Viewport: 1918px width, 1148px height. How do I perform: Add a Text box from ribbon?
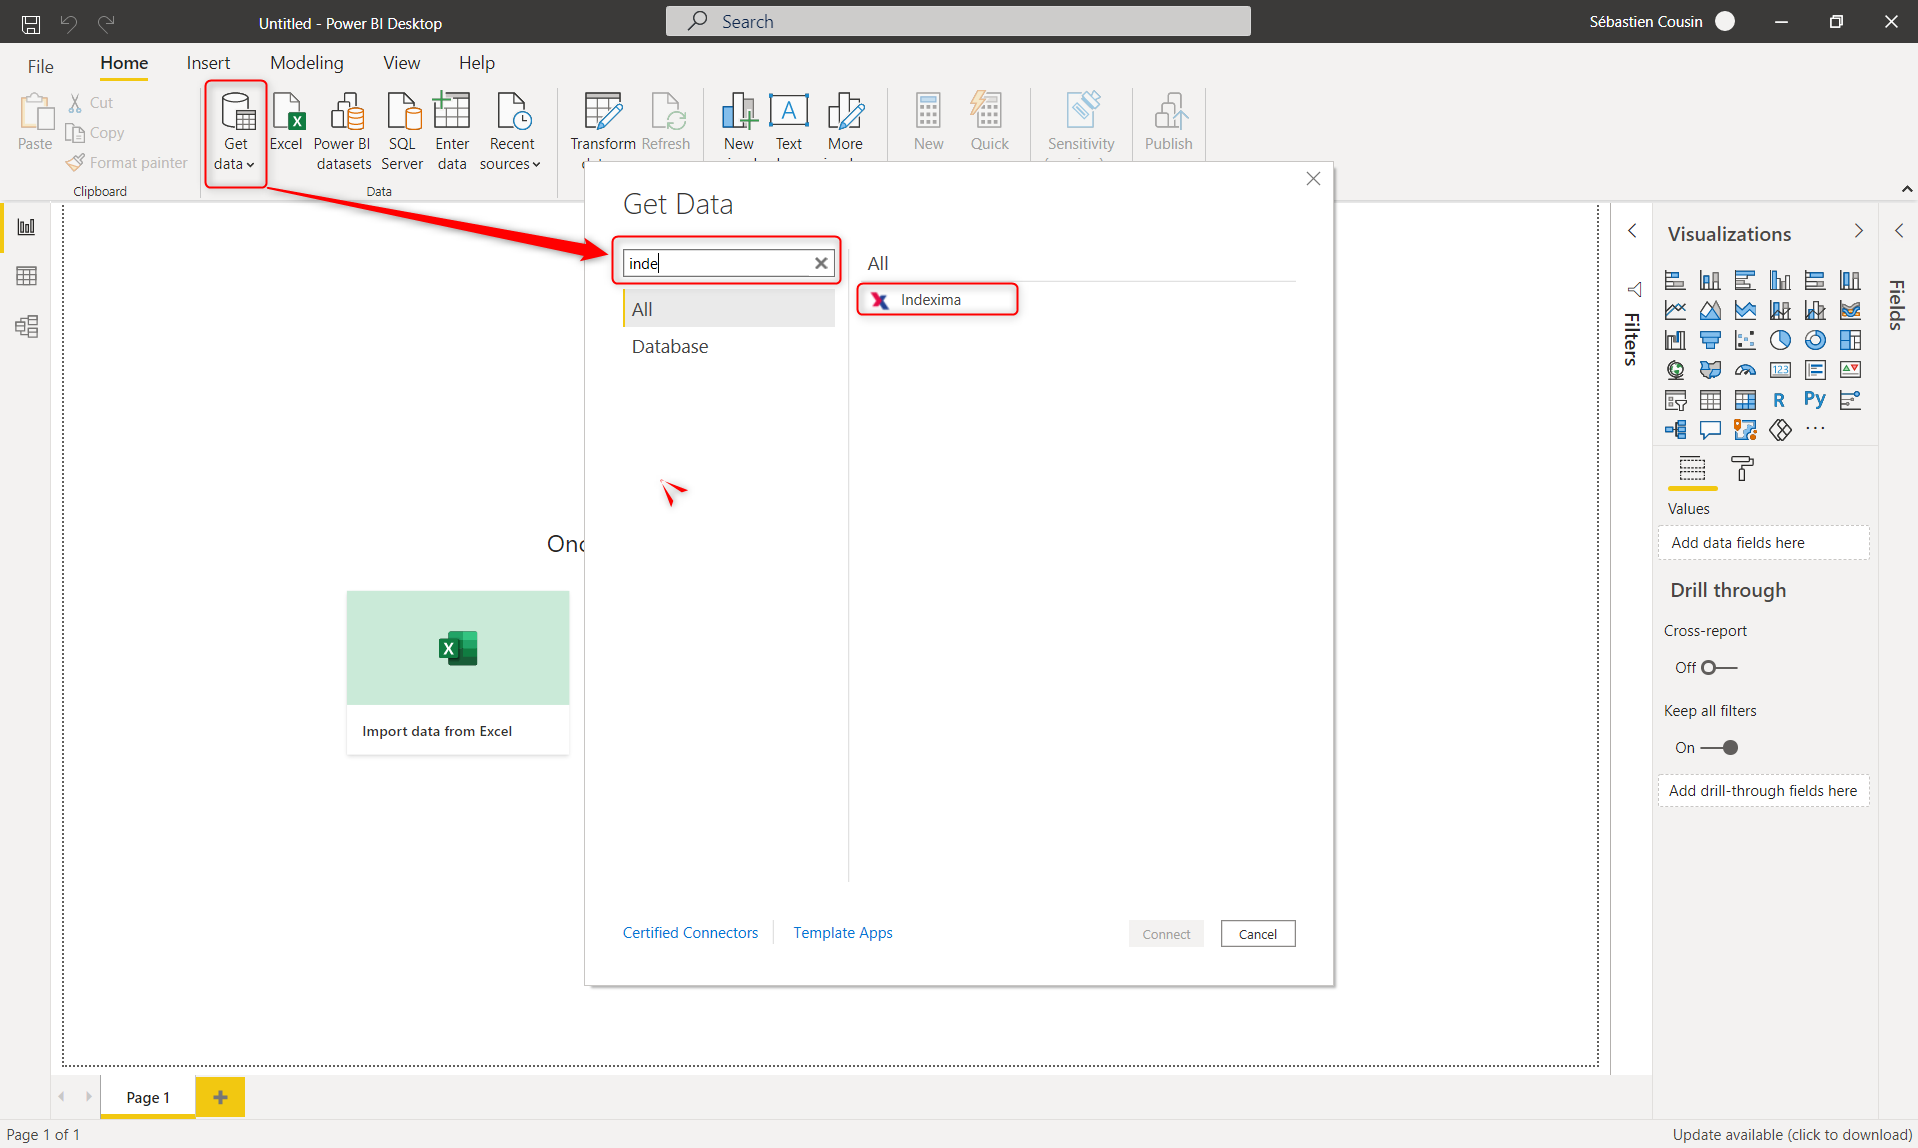click(789, 123)
